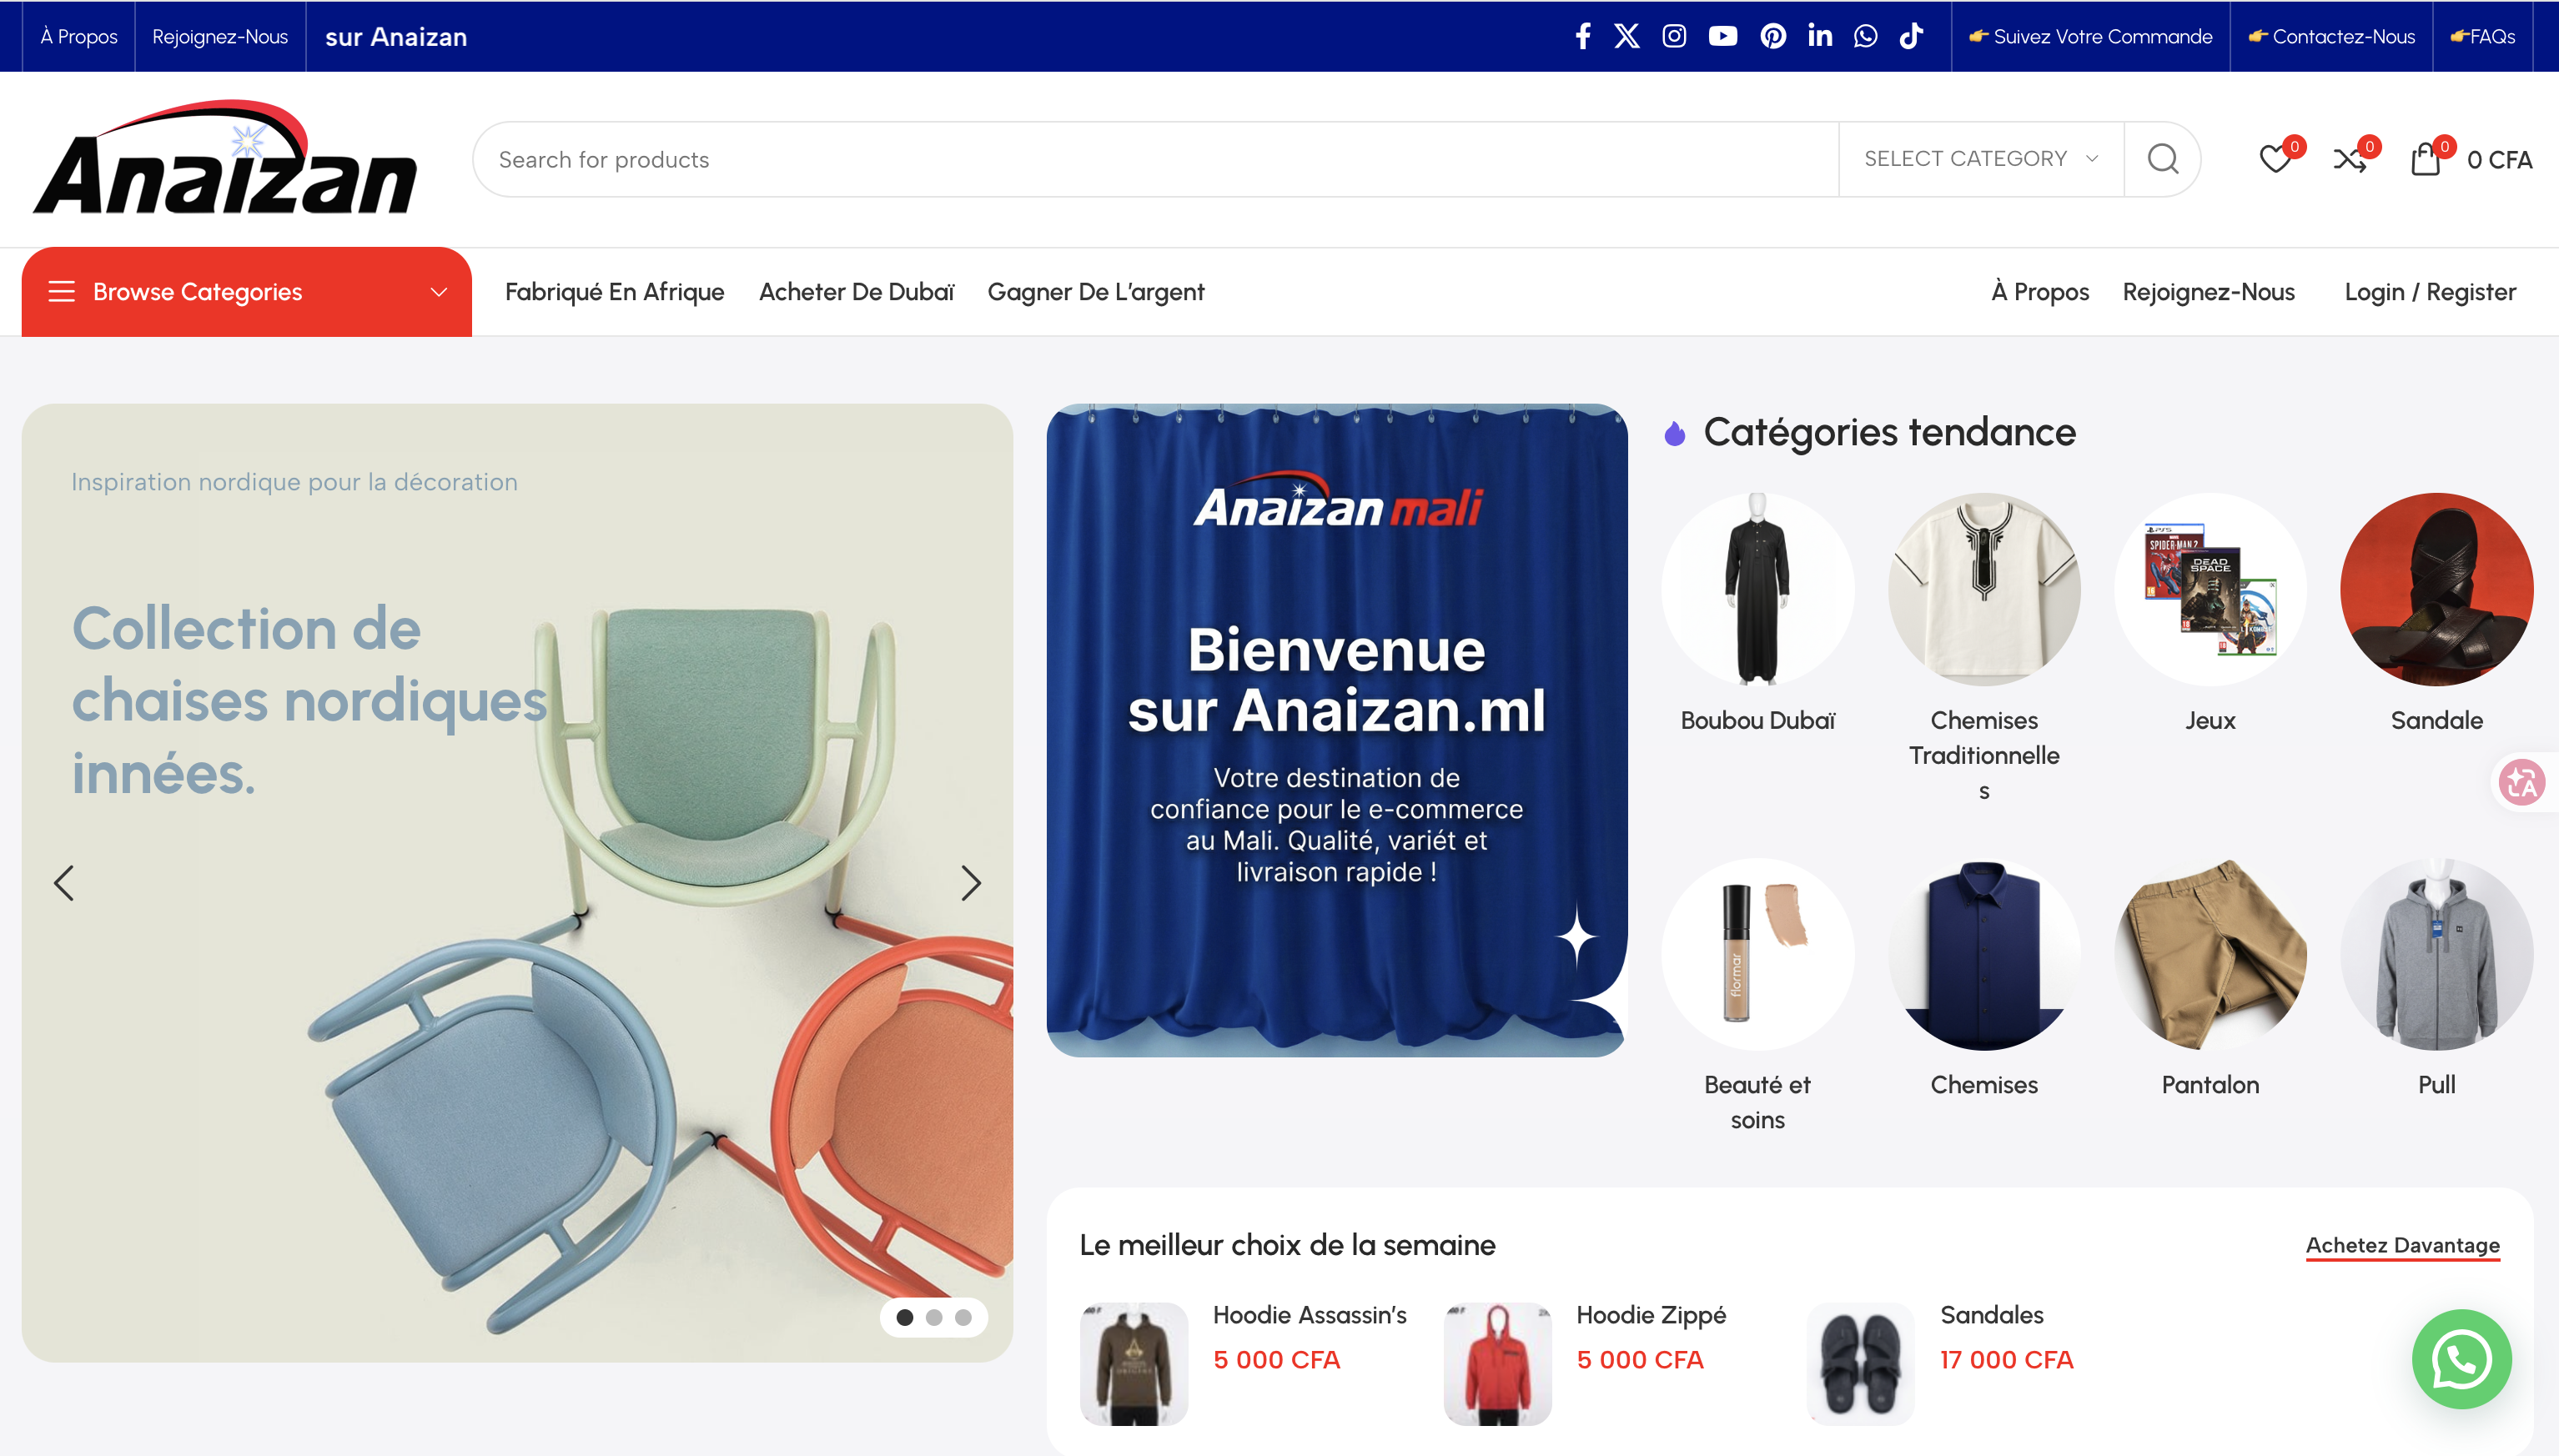Click À Propos in top blue bar

pyautogui.click(x=79, y=37)
